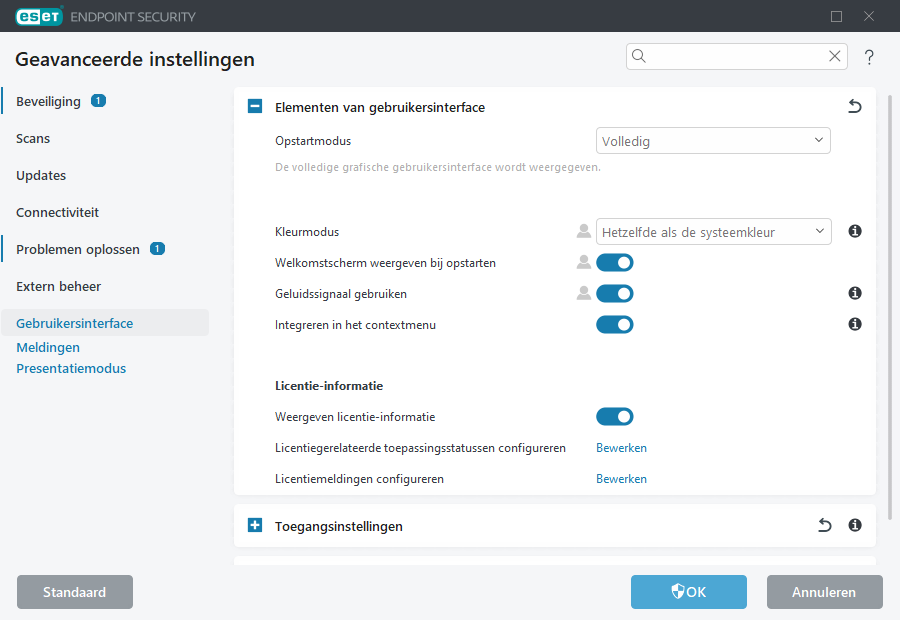Screen dimensions: 900x620
Task: Click the user override icon near Kleurmodus
Action: click(x=583, y=231)
